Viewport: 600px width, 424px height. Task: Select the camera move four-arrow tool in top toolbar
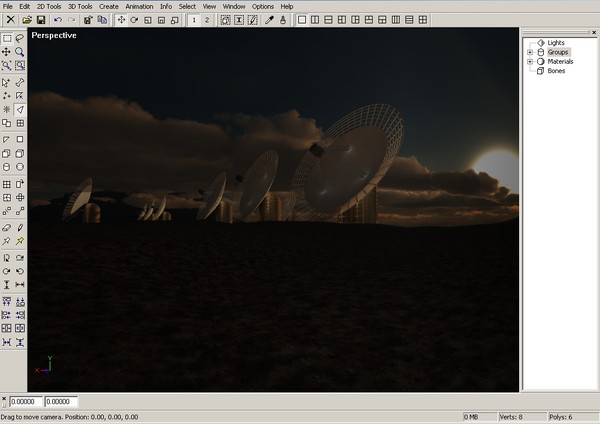(121, 20)
